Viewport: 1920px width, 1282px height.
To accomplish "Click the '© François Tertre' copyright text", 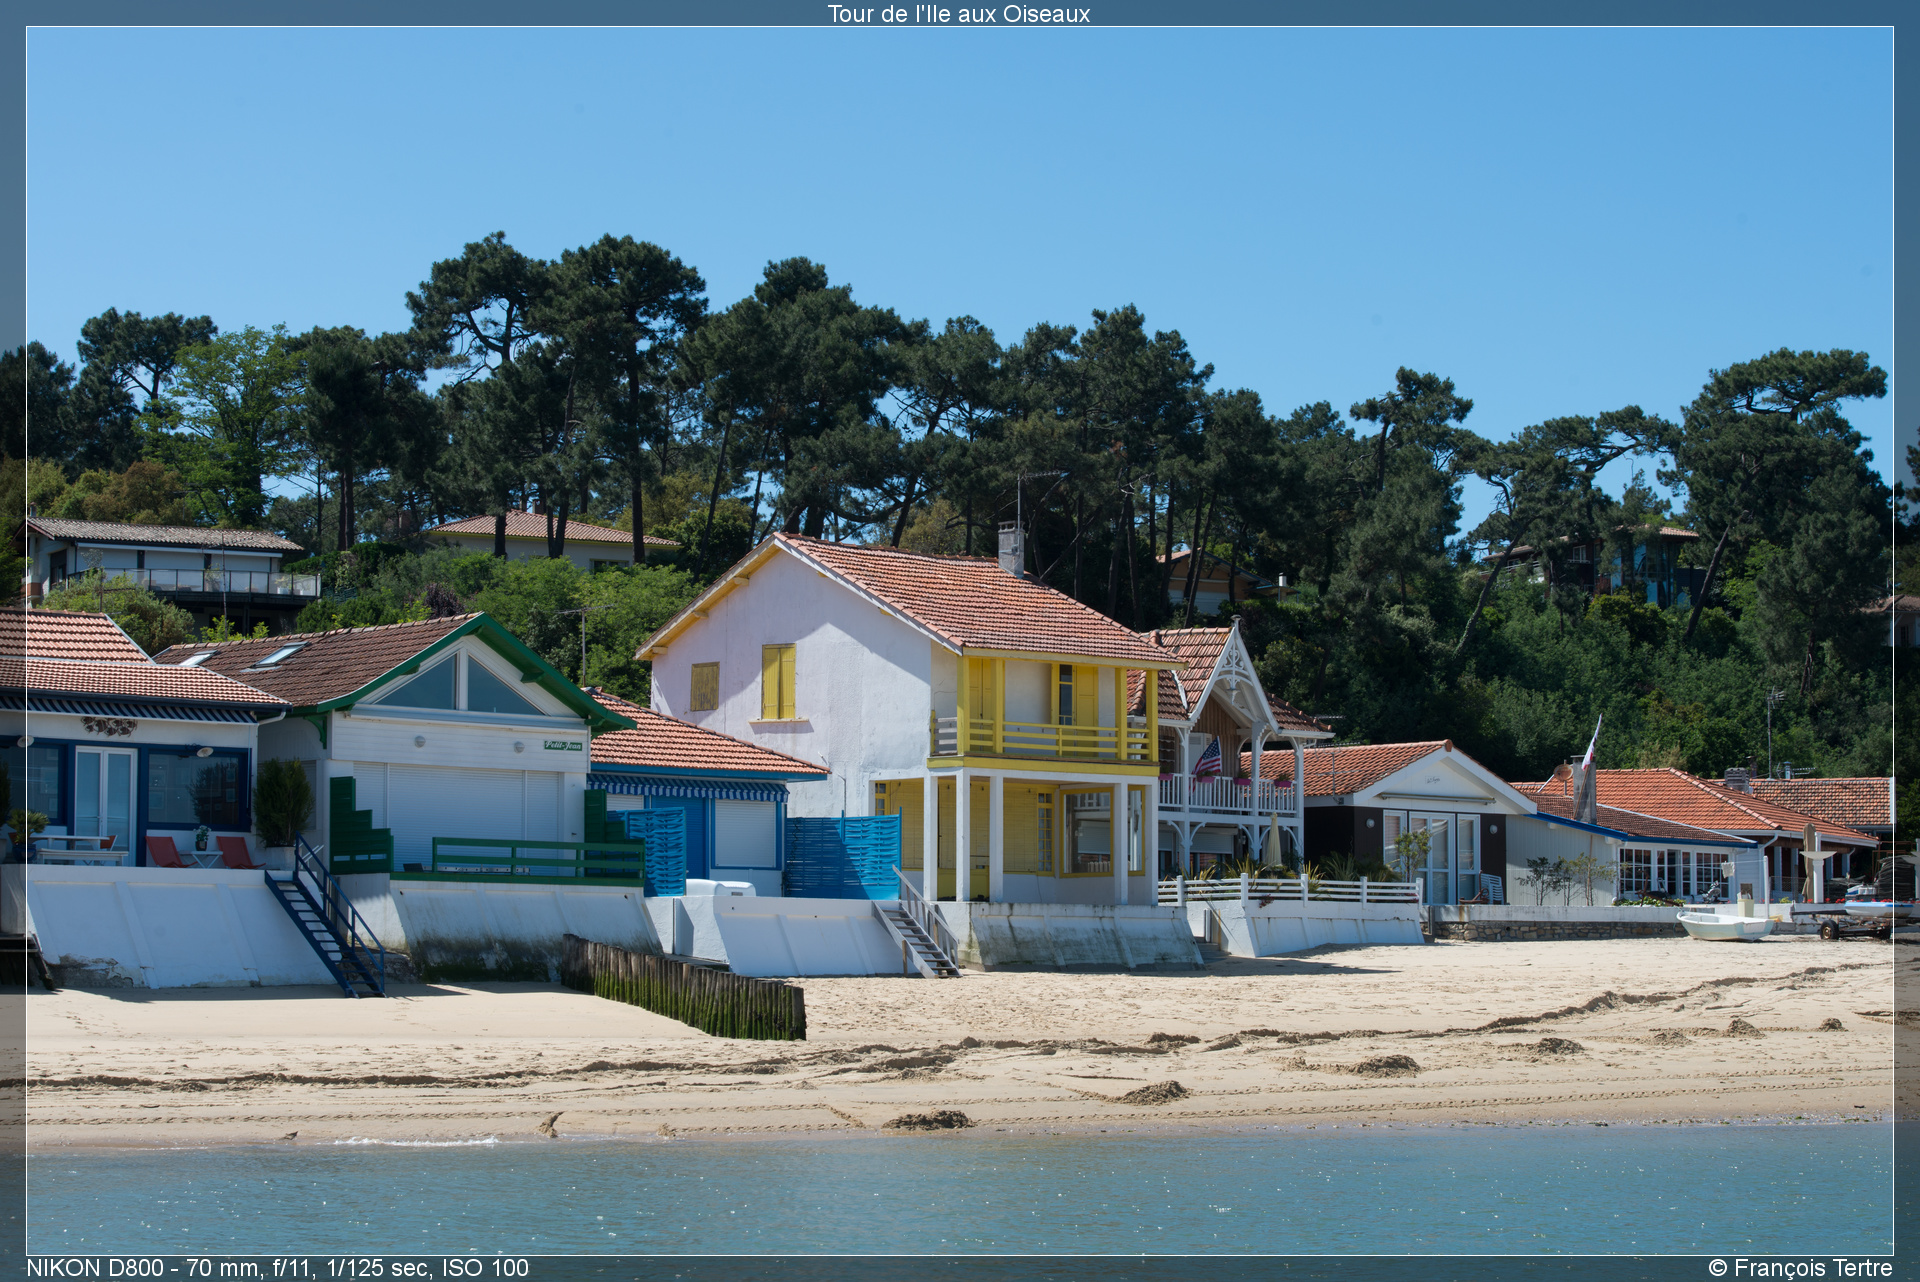I will 1800,1267.
